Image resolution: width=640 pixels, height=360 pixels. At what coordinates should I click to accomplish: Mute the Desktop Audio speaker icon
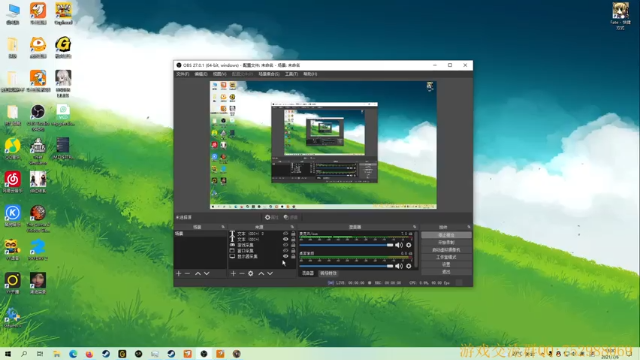399,266
